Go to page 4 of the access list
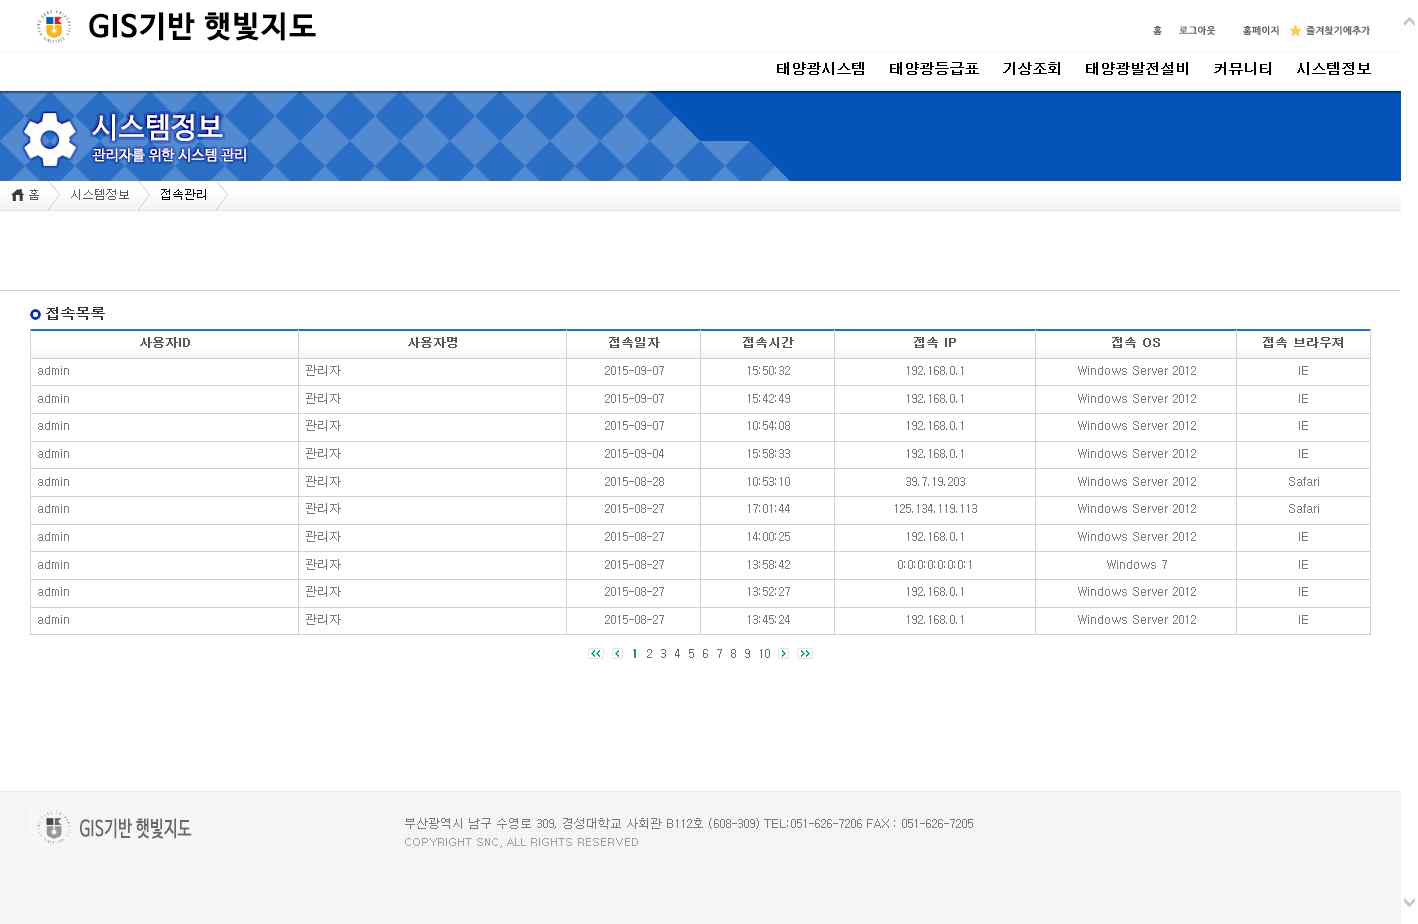Viewport: 1418px width, 924px height. 677,654
